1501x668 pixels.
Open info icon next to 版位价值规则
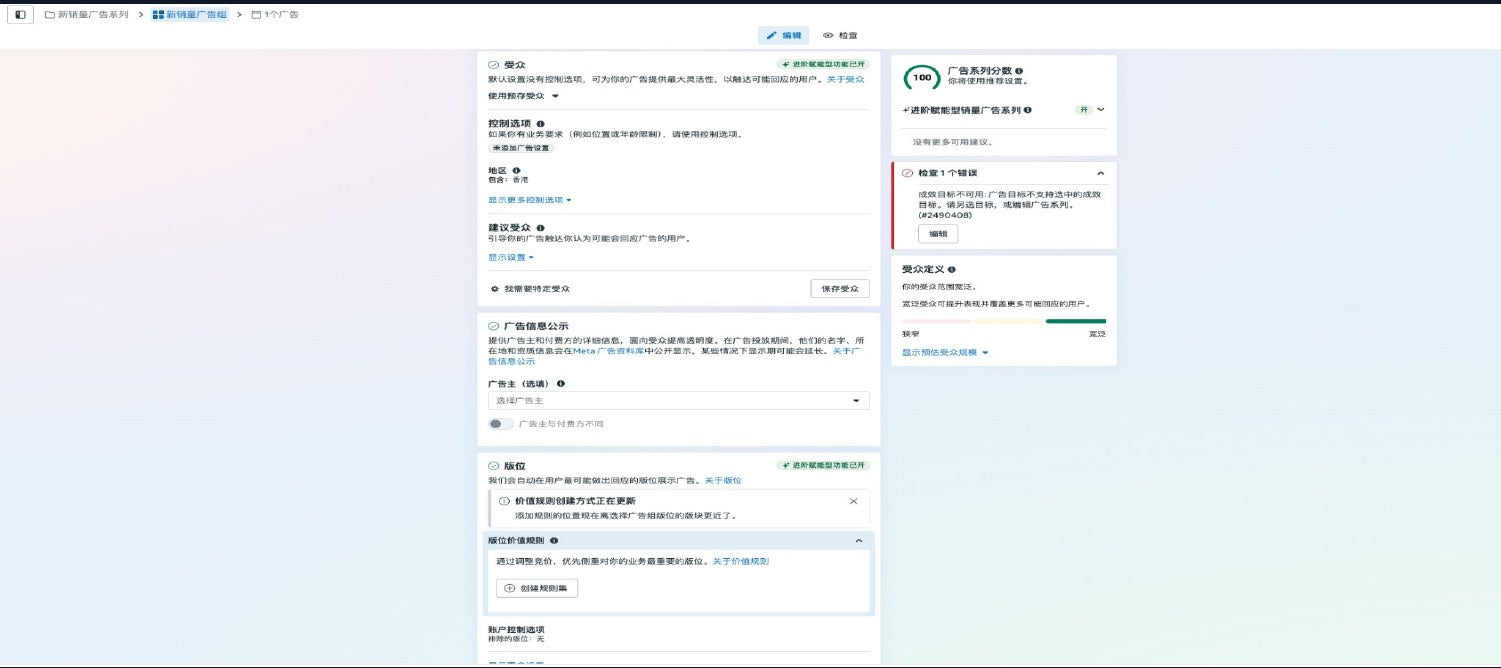pos(554,540)
